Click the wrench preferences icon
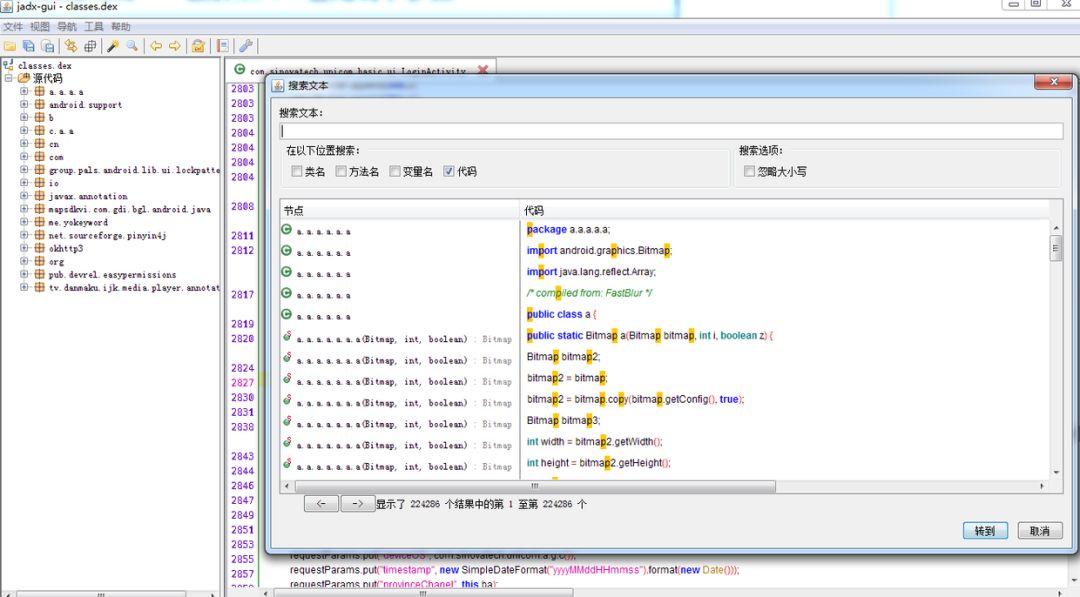 pos(245,46)
